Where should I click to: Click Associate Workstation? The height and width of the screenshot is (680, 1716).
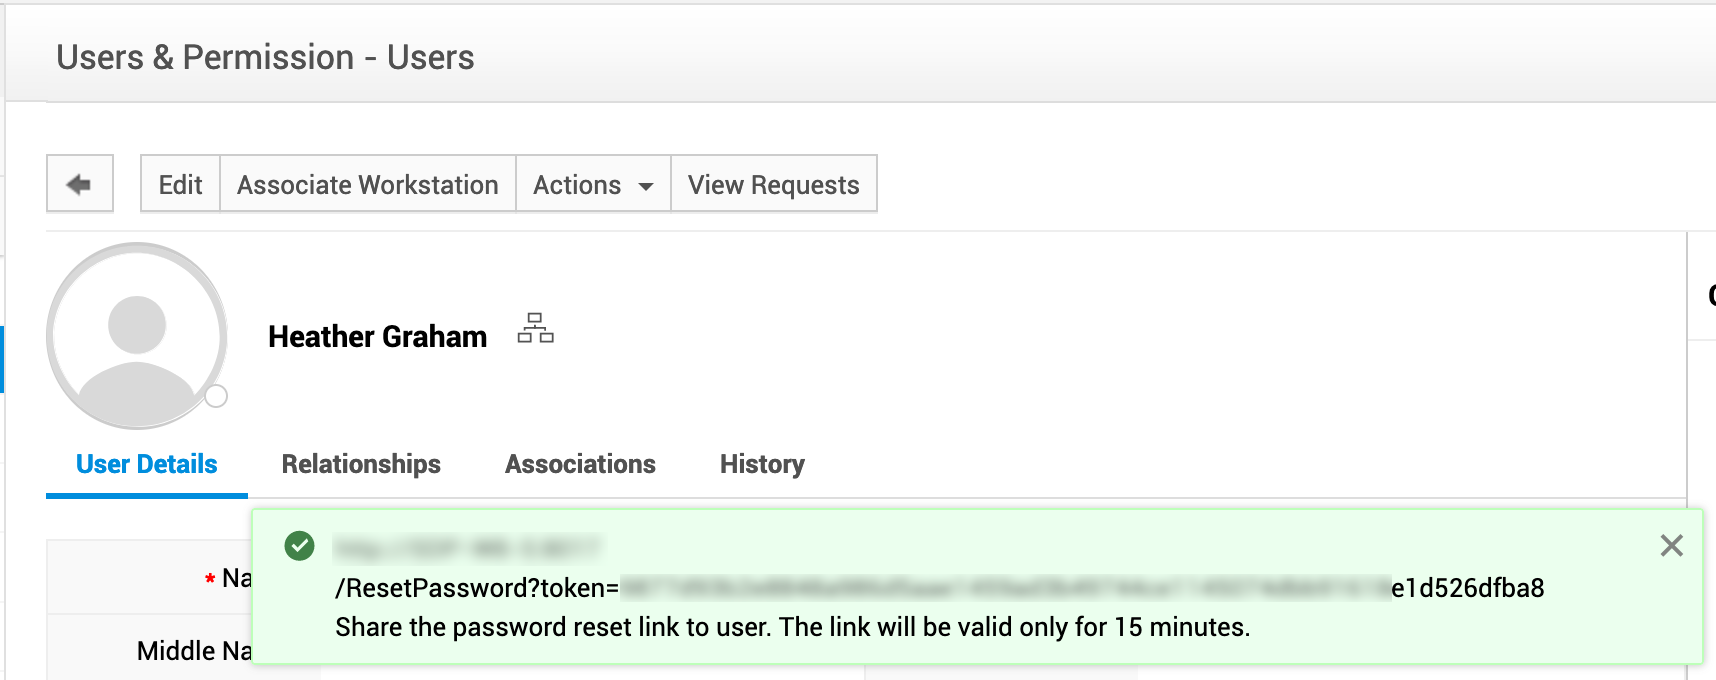(367, 185)
